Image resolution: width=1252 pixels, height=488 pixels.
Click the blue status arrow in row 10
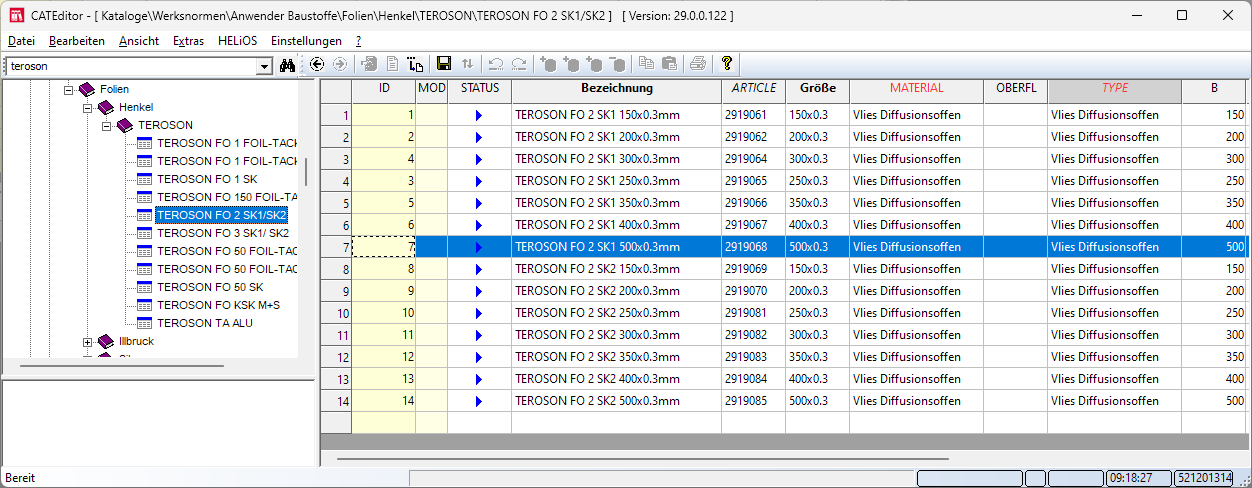click(479, 313)
